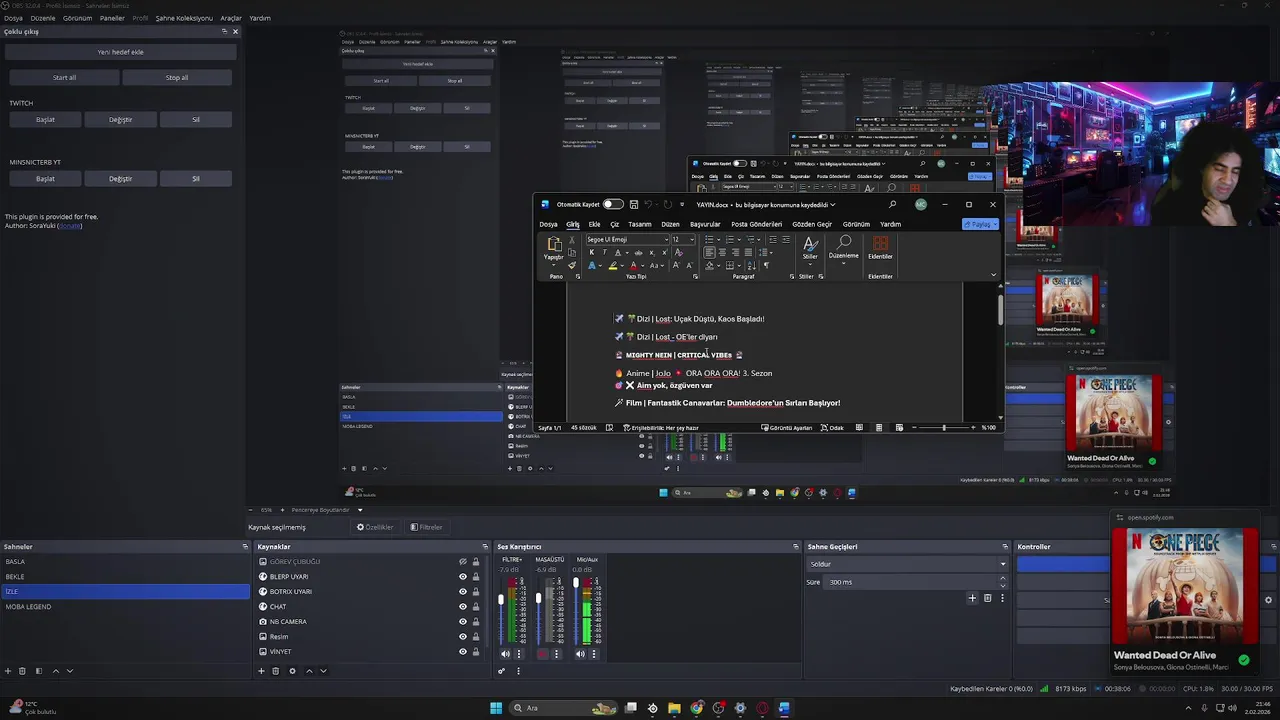1280x720 pixels.
Task: Apply Italic in Word ribbon
Action: coord(604,252)
